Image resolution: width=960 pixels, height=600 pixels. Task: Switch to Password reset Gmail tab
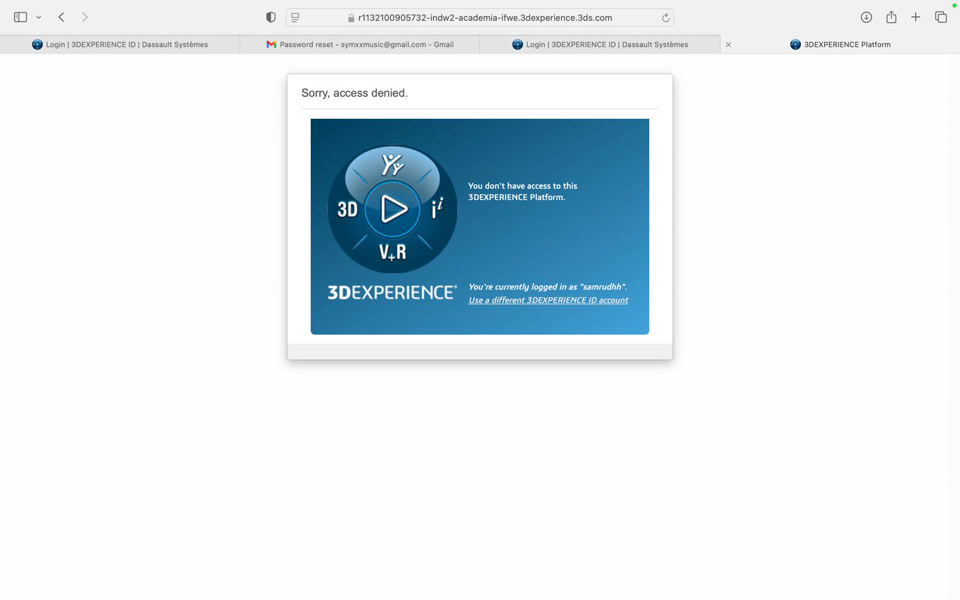click(360, 44)
